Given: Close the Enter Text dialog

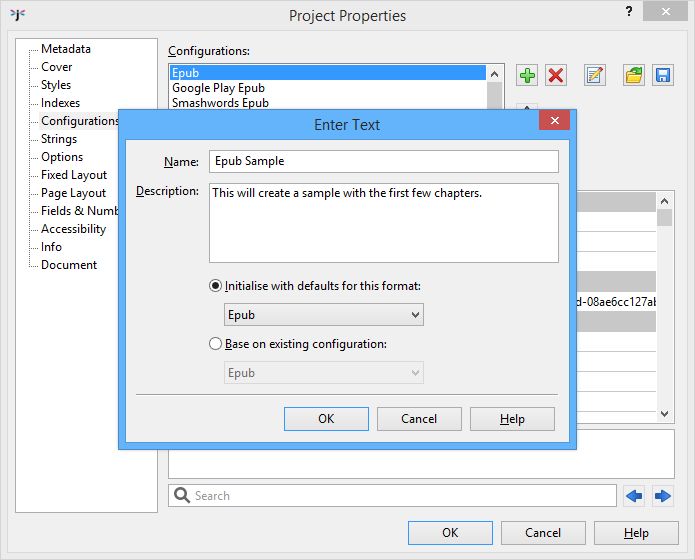Looking at the screenshot, I should click(554, 120).
